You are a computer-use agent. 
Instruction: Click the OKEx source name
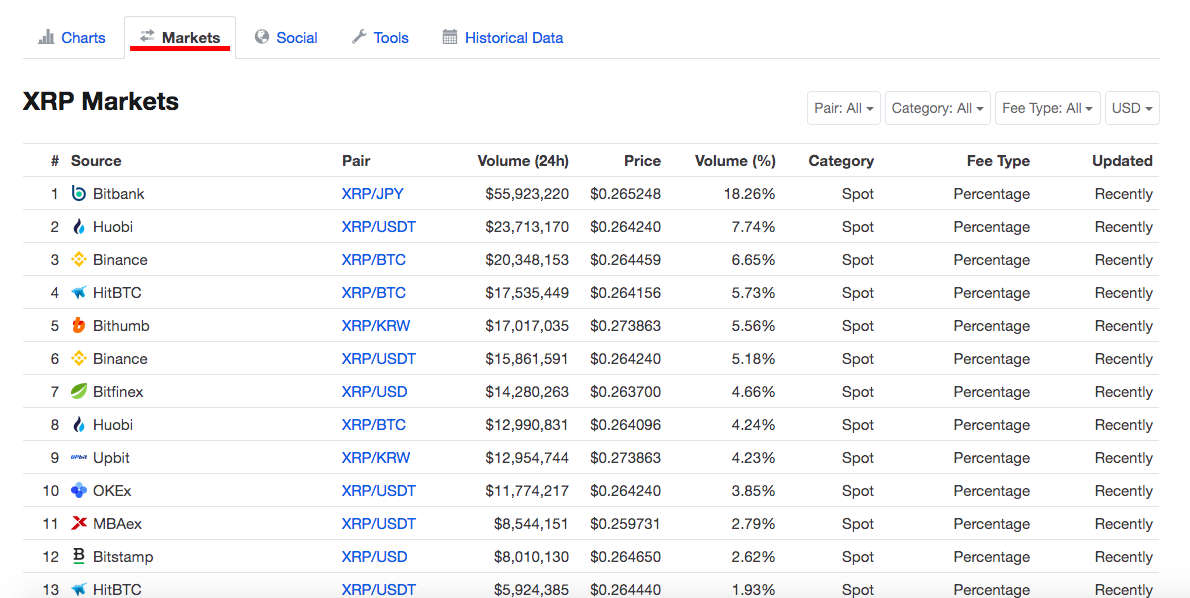pos(112,491)
